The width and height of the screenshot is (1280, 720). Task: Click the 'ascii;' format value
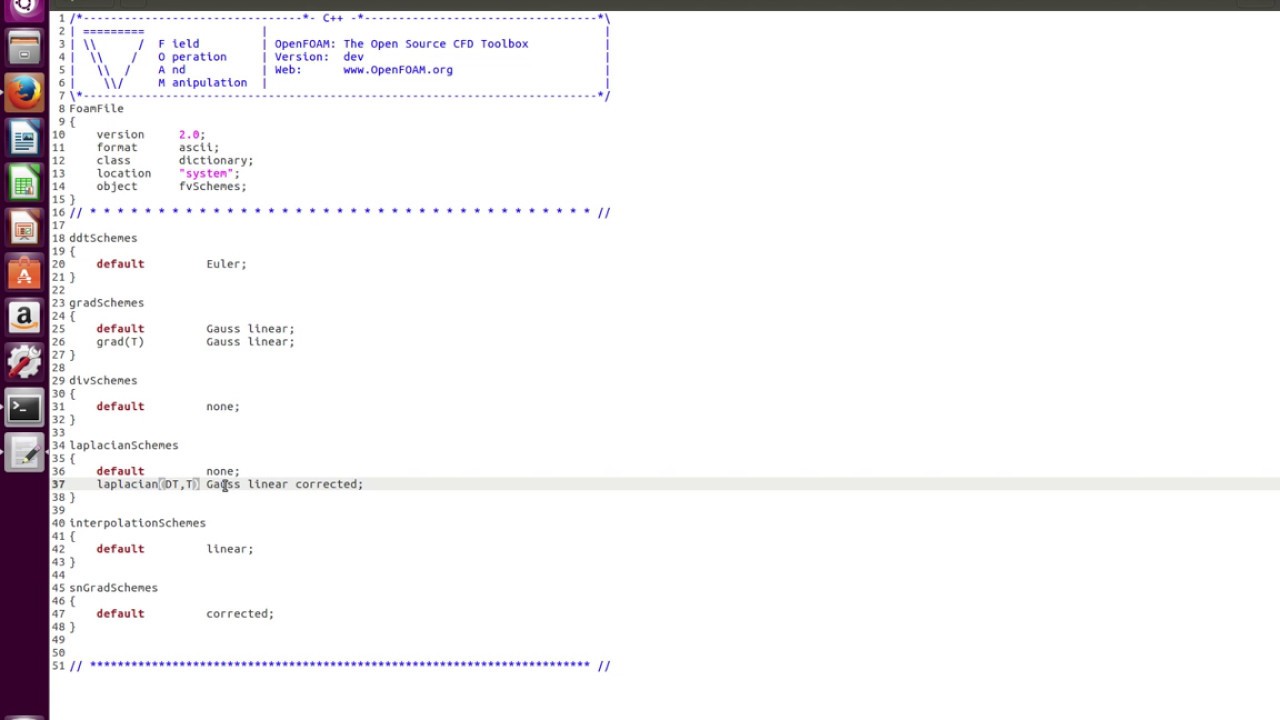[x=199, y=147]
